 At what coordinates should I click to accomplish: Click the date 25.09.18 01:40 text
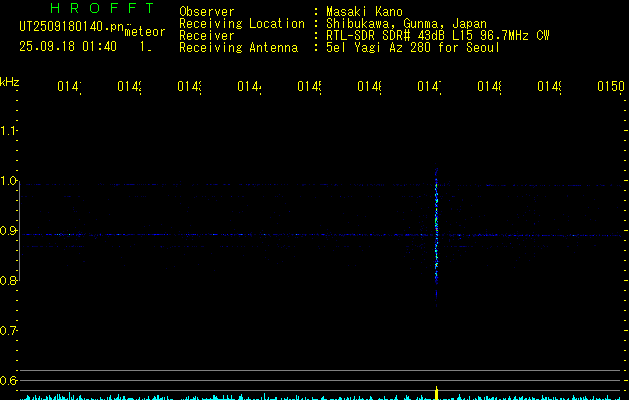point(68,47)
